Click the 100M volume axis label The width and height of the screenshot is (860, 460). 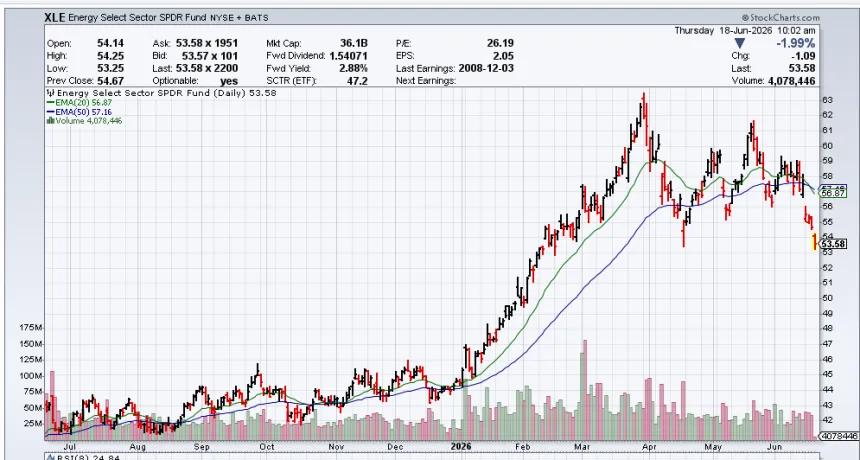31,376
